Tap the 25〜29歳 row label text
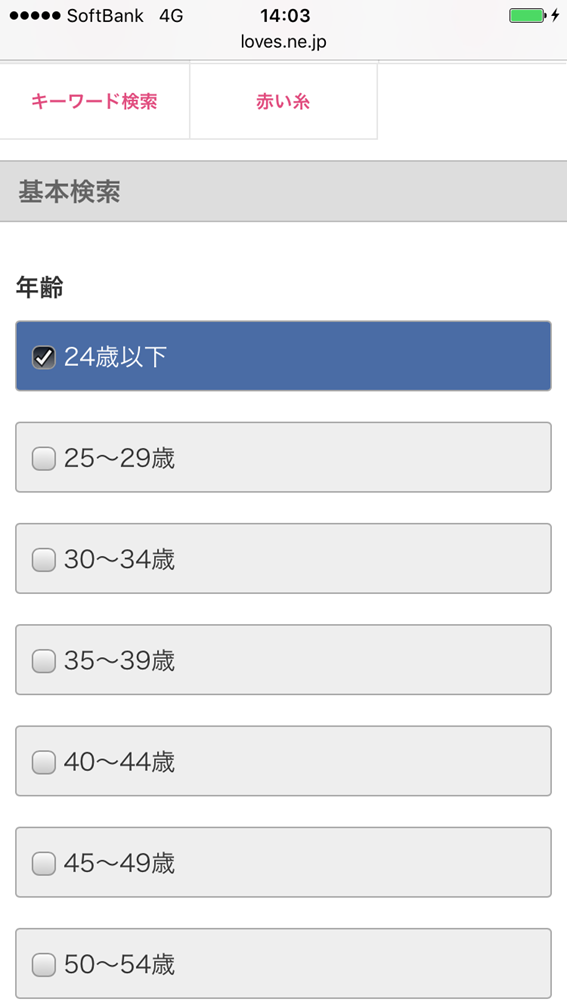 [119, 458]
